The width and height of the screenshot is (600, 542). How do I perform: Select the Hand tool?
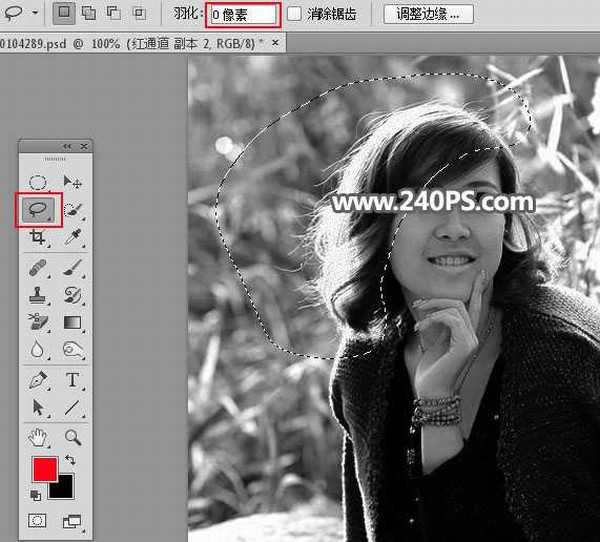coord(38,436)
